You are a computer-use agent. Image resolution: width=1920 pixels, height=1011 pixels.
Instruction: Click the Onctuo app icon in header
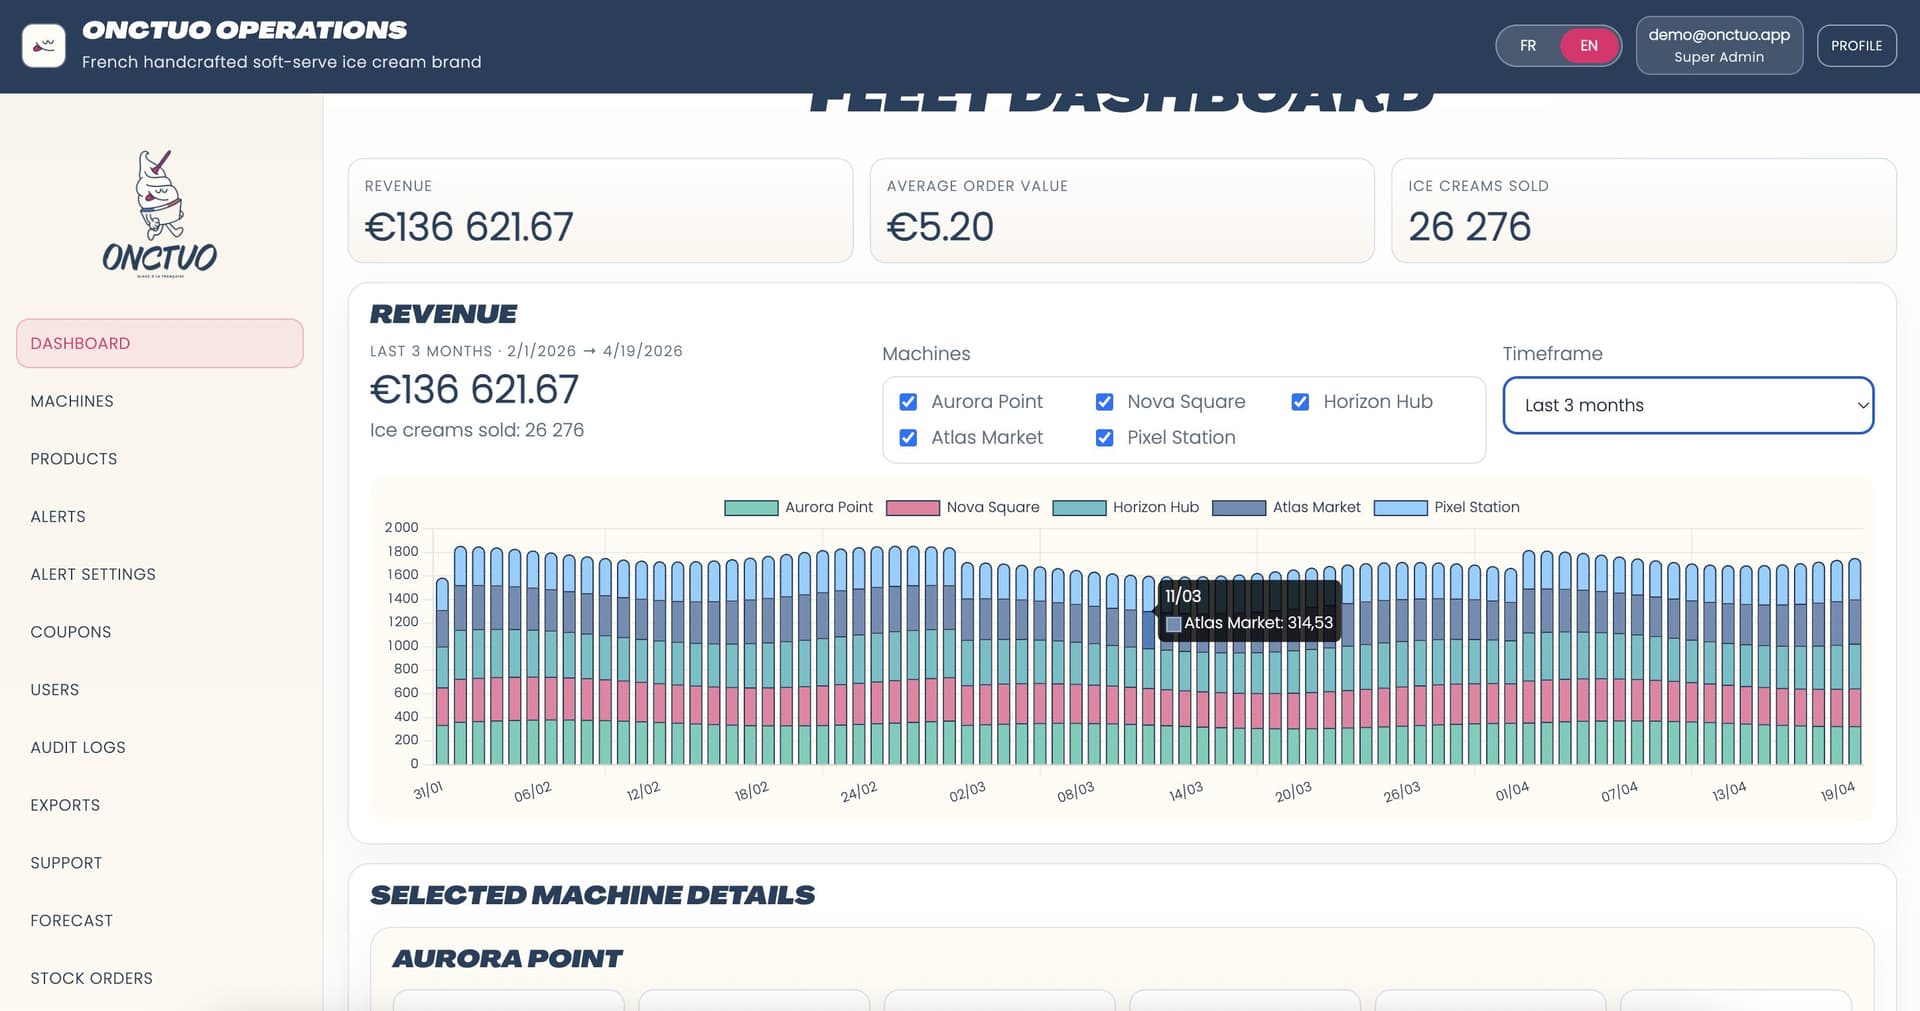(44, 46)
